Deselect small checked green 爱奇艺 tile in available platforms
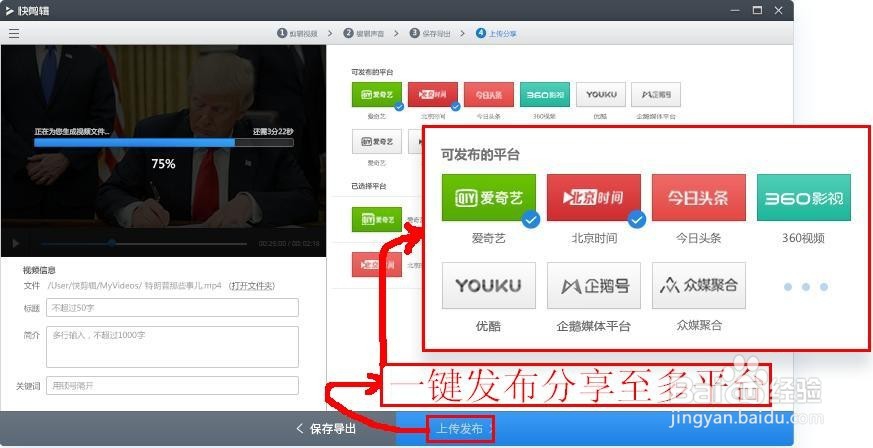Viewport: 873px width, 448px height. coord(377,95)
